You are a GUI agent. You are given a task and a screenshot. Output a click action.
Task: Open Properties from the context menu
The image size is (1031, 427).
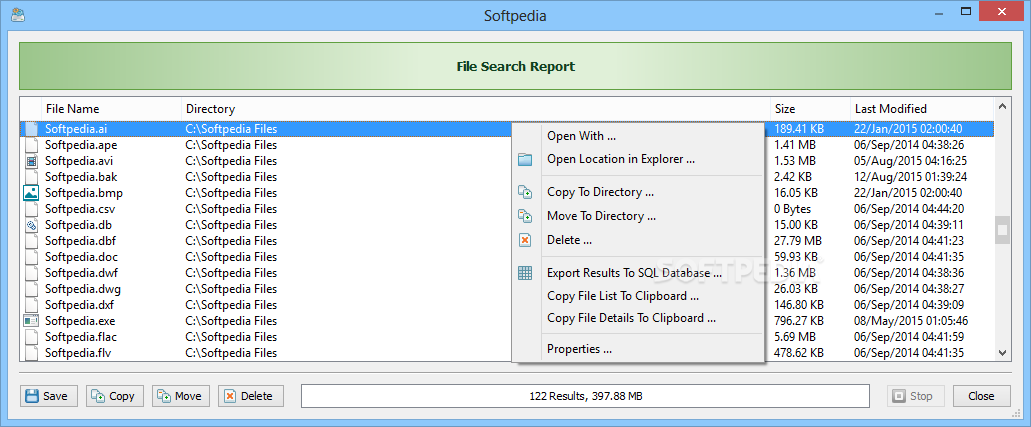pos(579,349)
